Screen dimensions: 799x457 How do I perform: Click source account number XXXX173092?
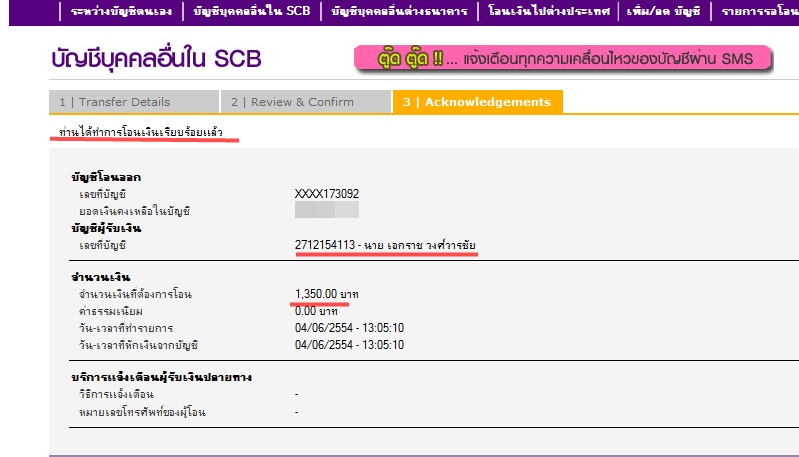327,194
